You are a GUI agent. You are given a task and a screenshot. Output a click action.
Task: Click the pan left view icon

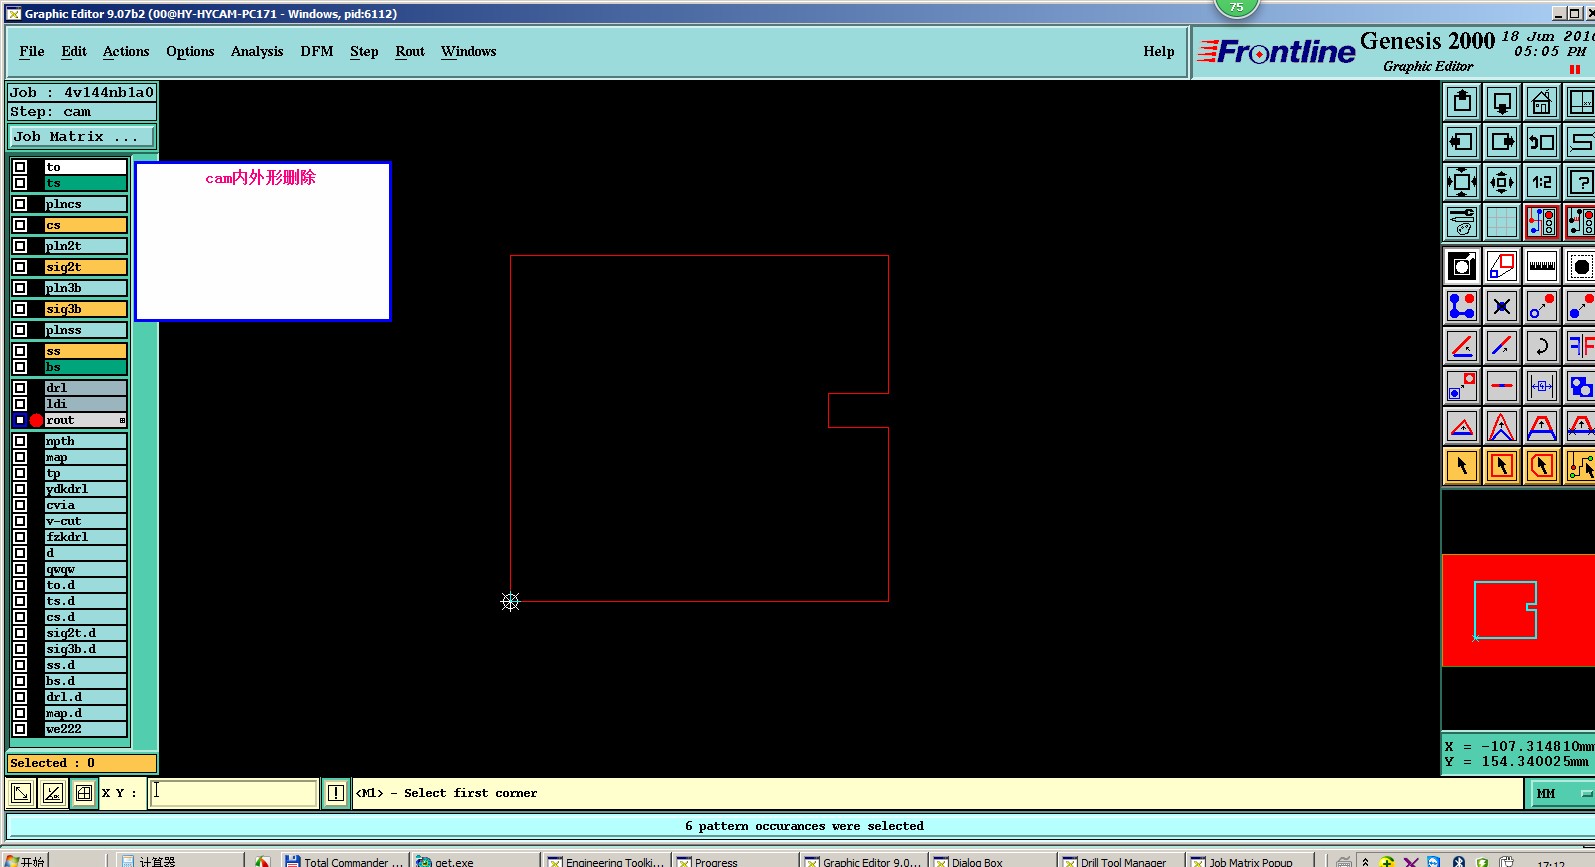tap(1462, 142)
